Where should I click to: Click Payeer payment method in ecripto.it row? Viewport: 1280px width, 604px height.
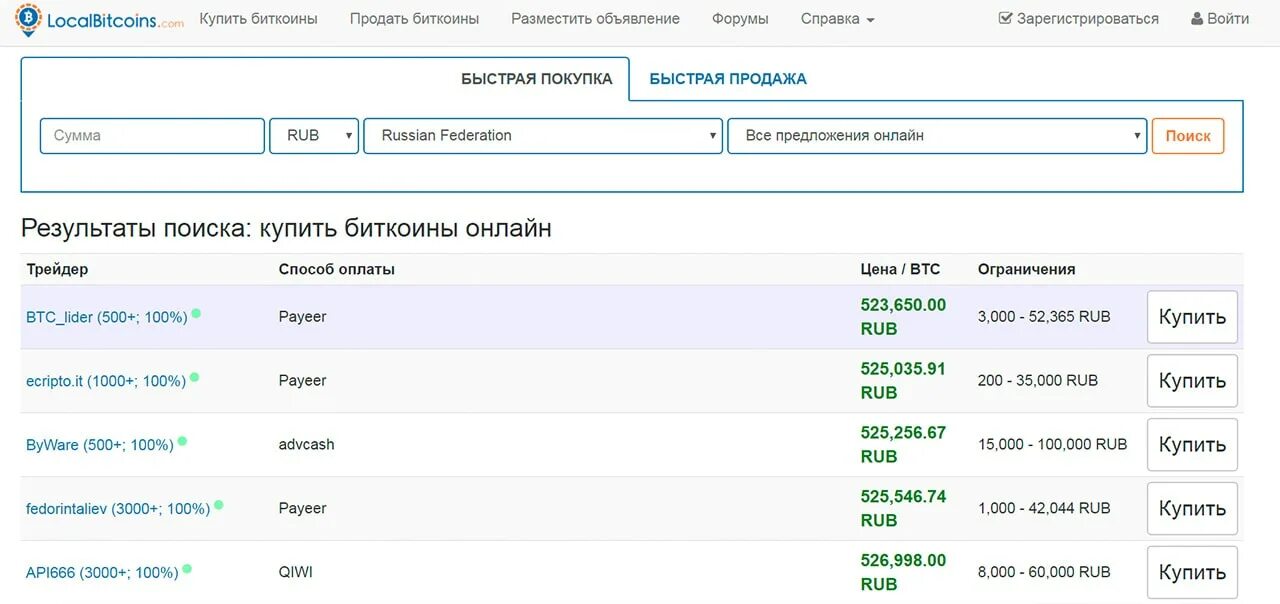(x=303, y=381)
